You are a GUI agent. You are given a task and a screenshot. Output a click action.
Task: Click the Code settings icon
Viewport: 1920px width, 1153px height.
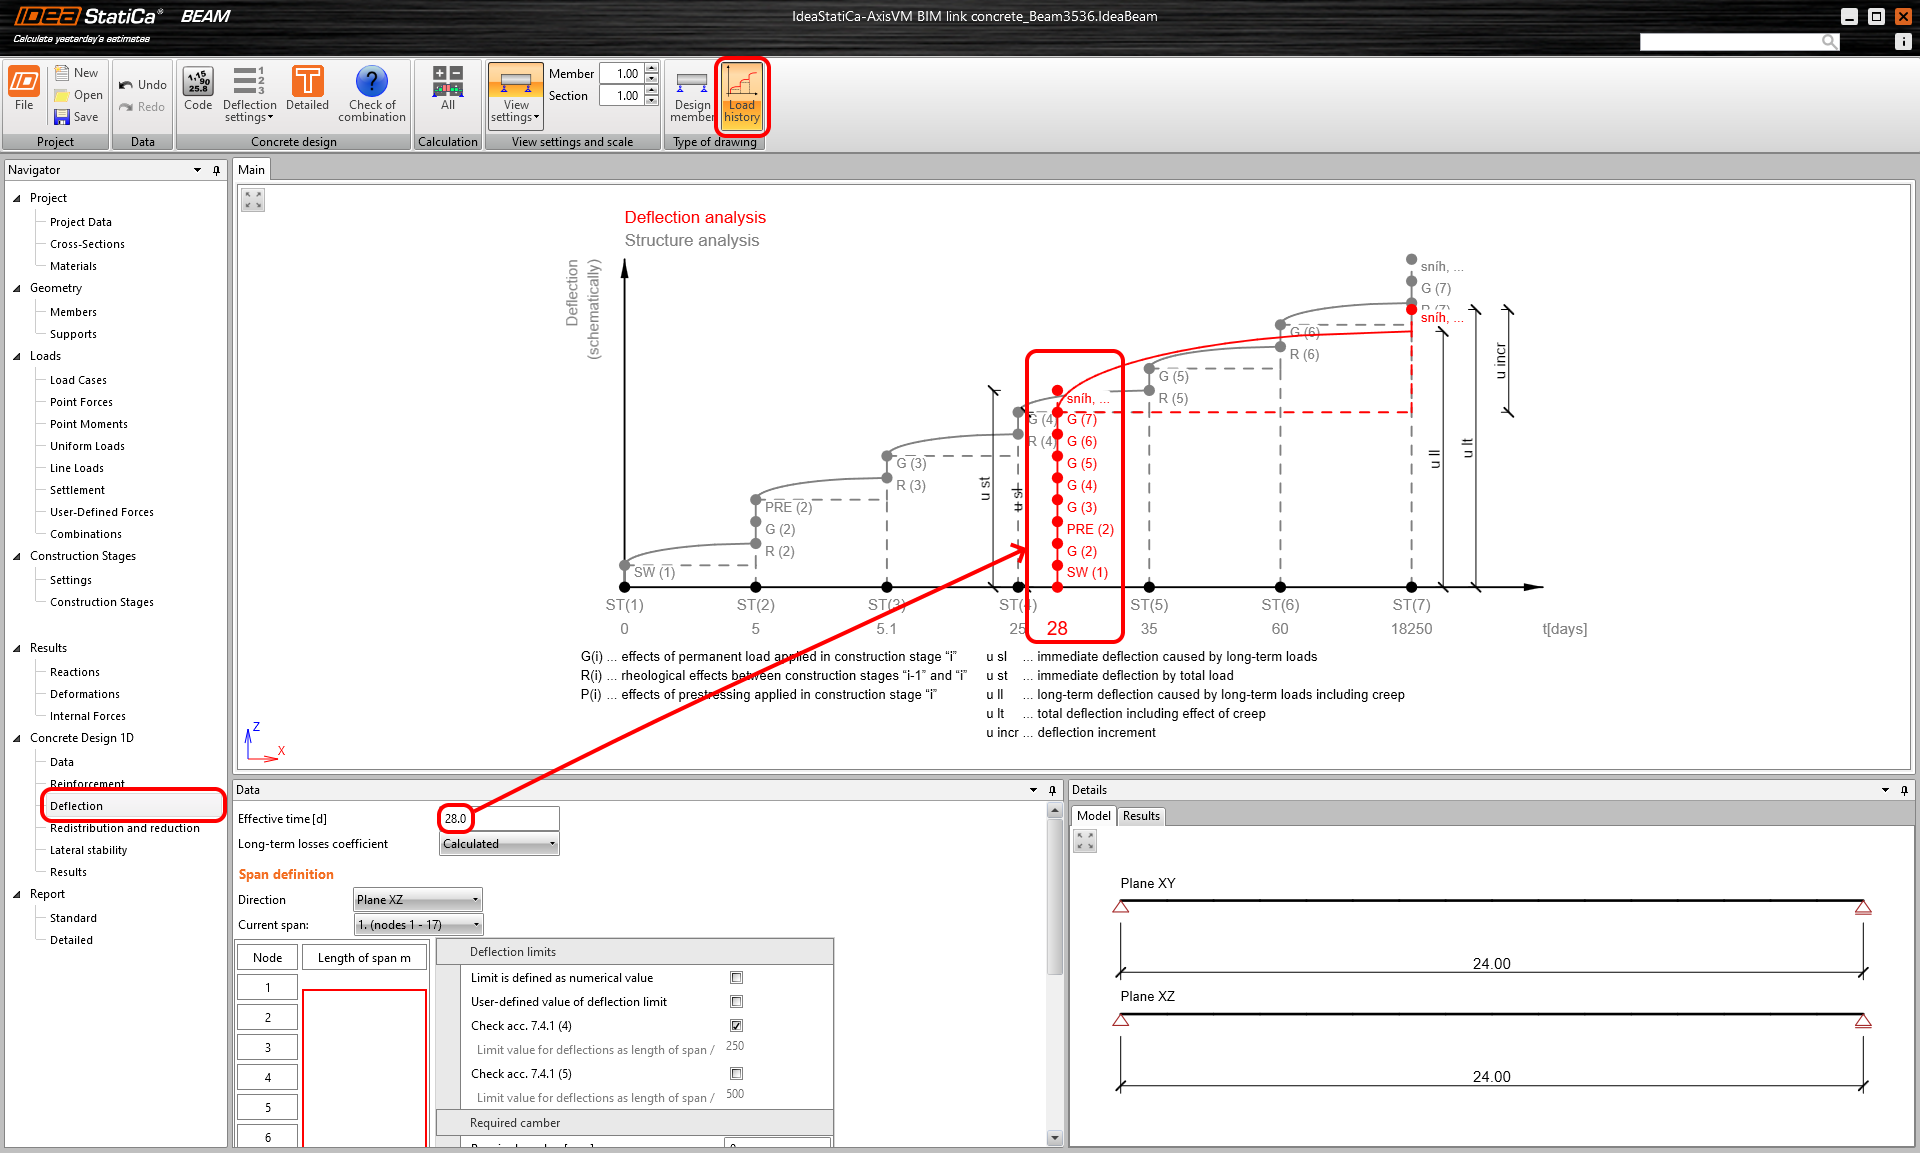point(198,83)
